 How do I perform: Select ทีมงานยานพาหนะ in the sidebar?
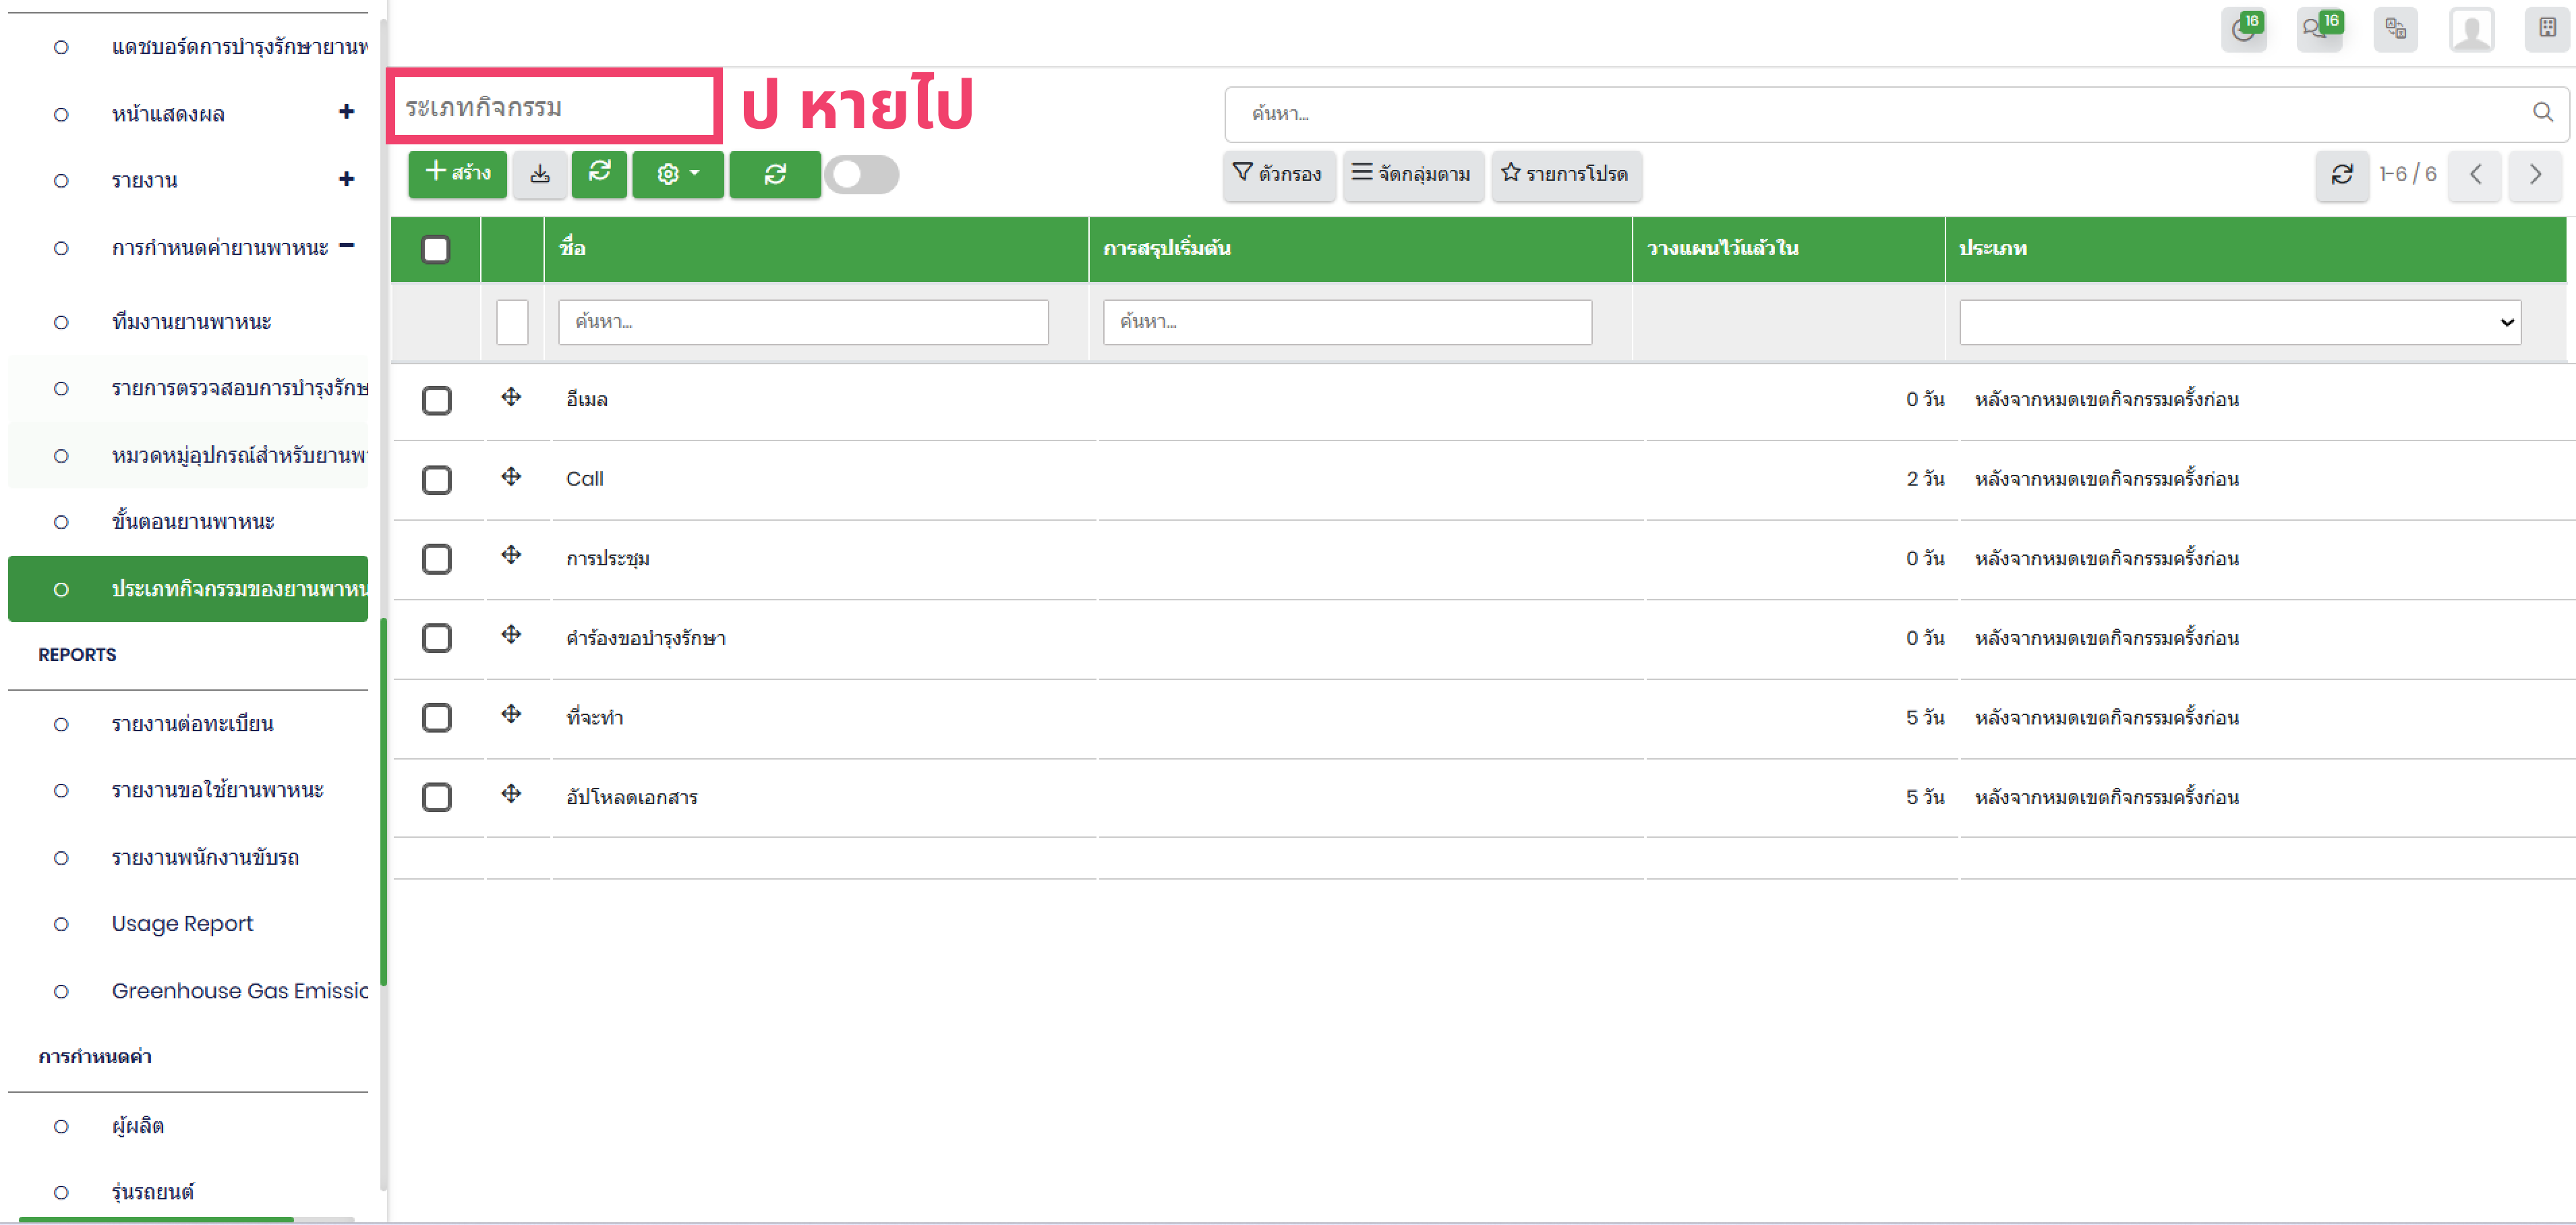pos(191,321)
